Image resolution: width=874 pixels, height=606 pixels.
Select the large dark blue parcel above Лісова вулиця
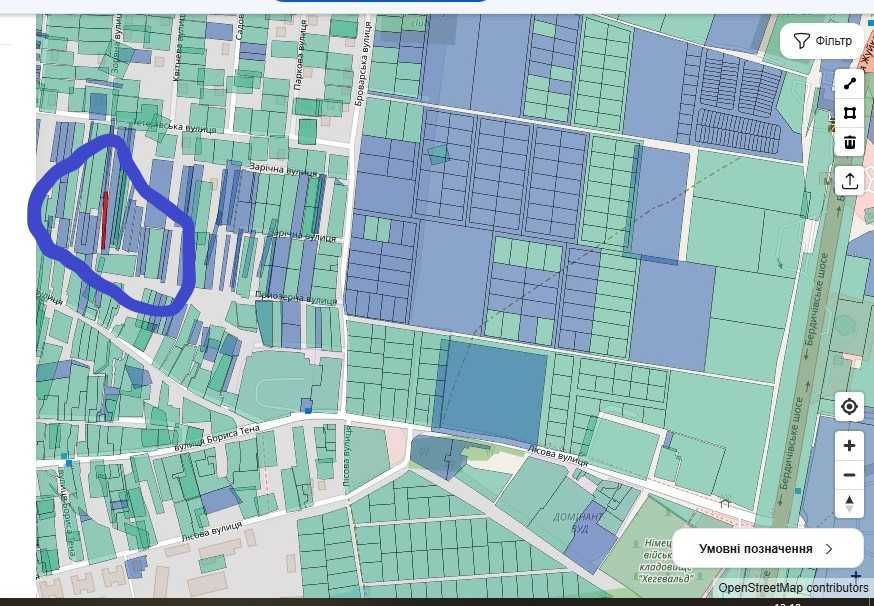(x=493, y=389)
